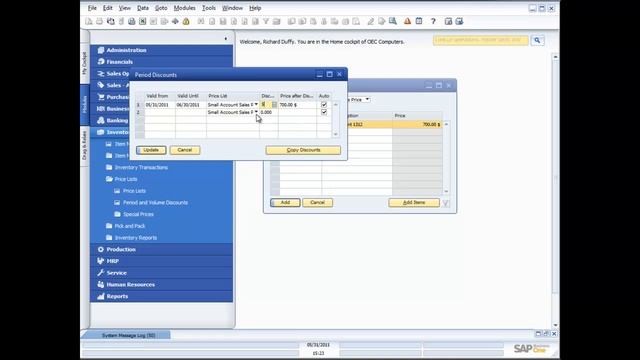640x360 pixels.
Task: Click the Print Preview toolbar icon
Action: (89, 21)
